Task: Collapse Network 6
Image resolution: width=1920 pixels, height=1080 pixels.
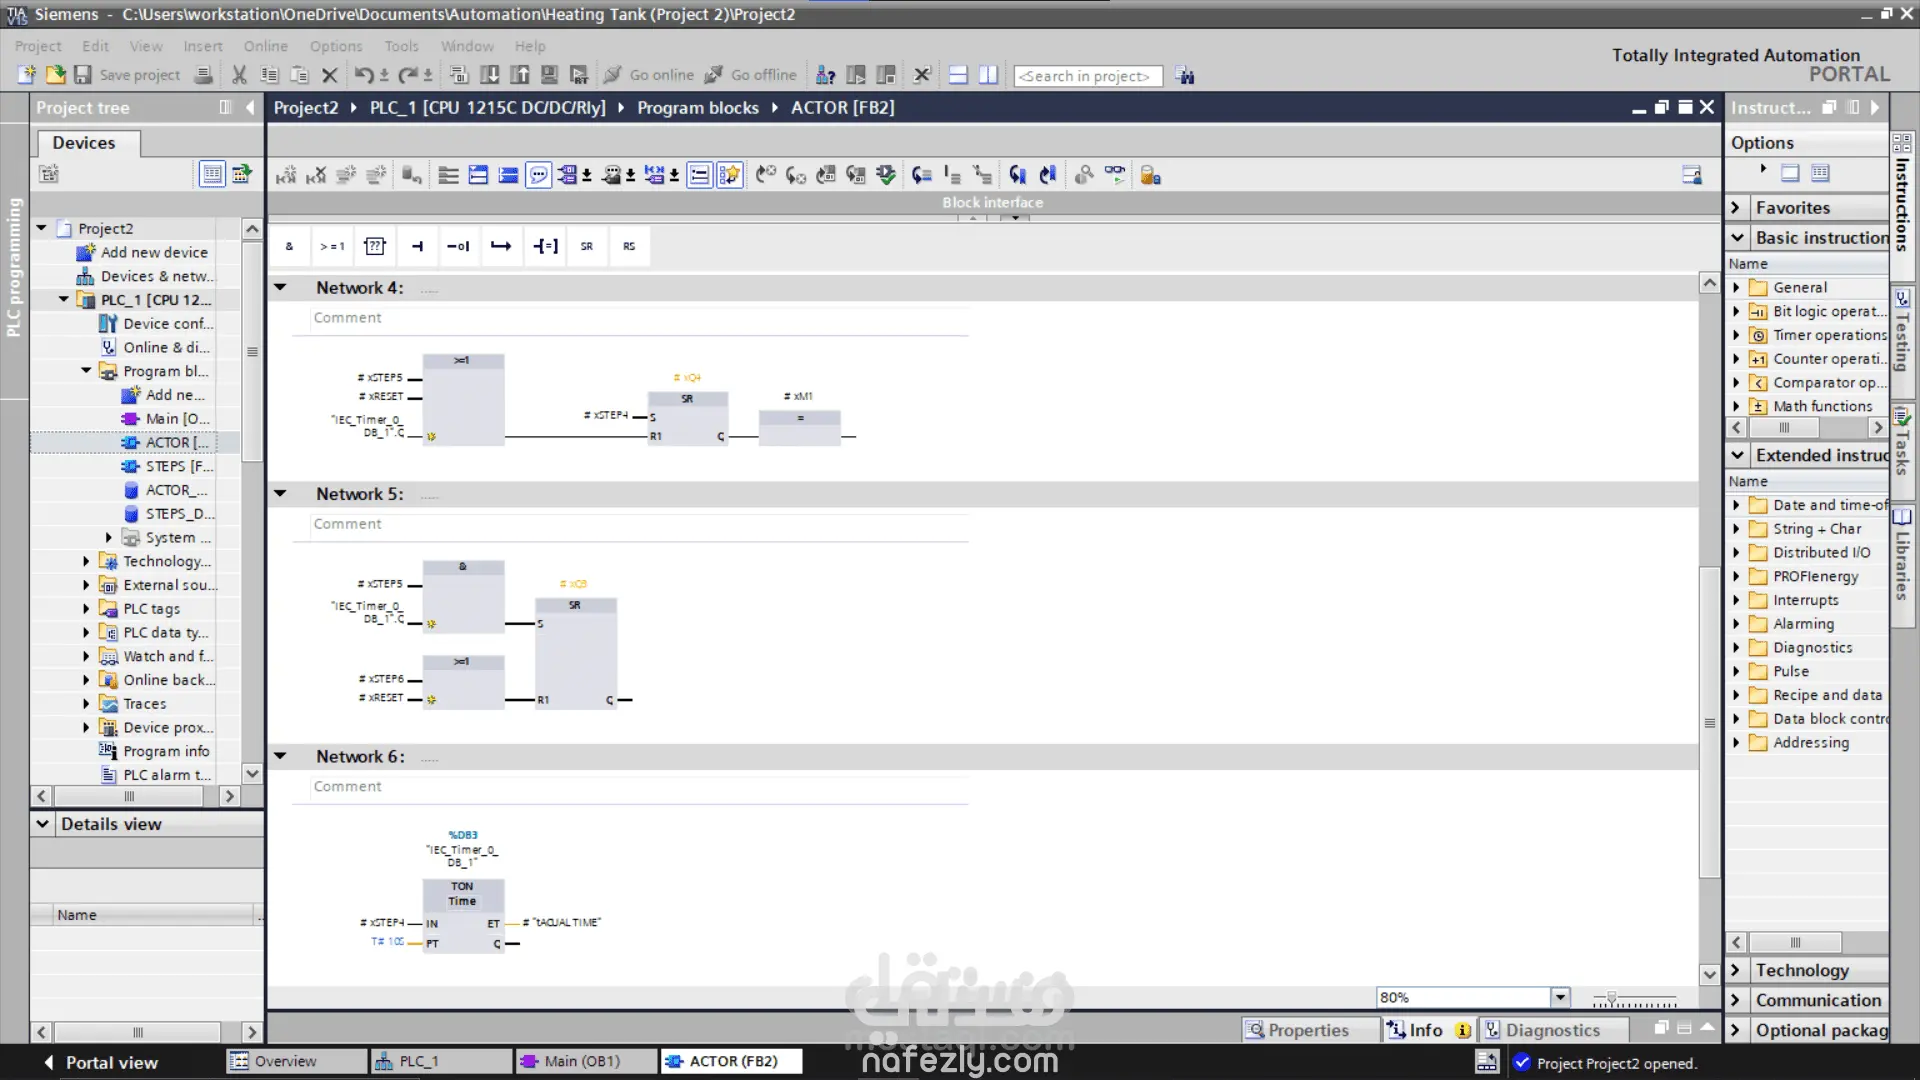Action: point(281,756)
